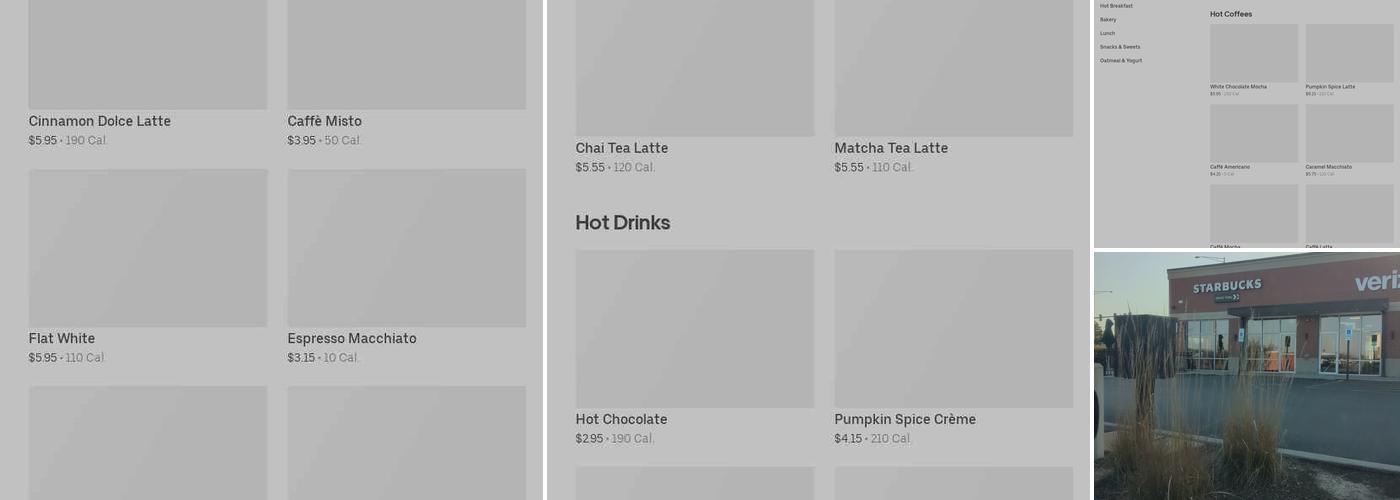
Task: Select the Flat White product image
Action: 148,247
